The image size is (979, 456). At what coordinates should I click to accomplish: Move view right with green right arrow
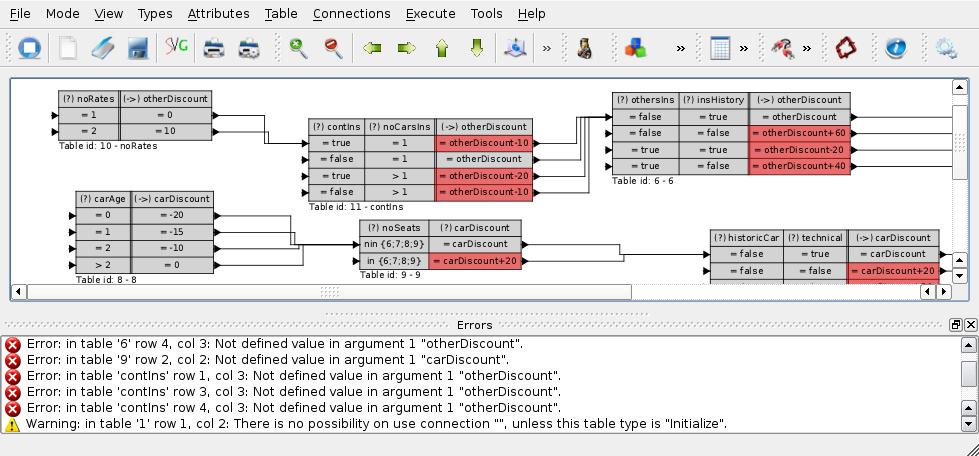point(406,48)
